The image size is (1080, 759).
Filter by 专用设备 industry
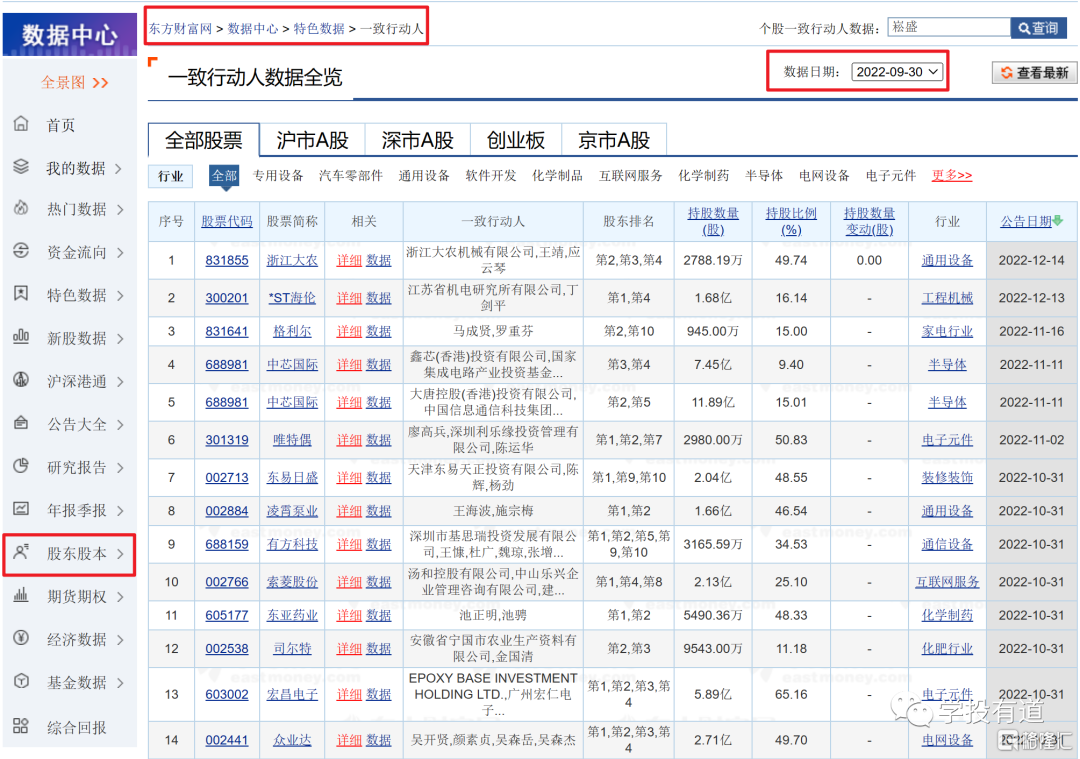(x=278, y=176)
